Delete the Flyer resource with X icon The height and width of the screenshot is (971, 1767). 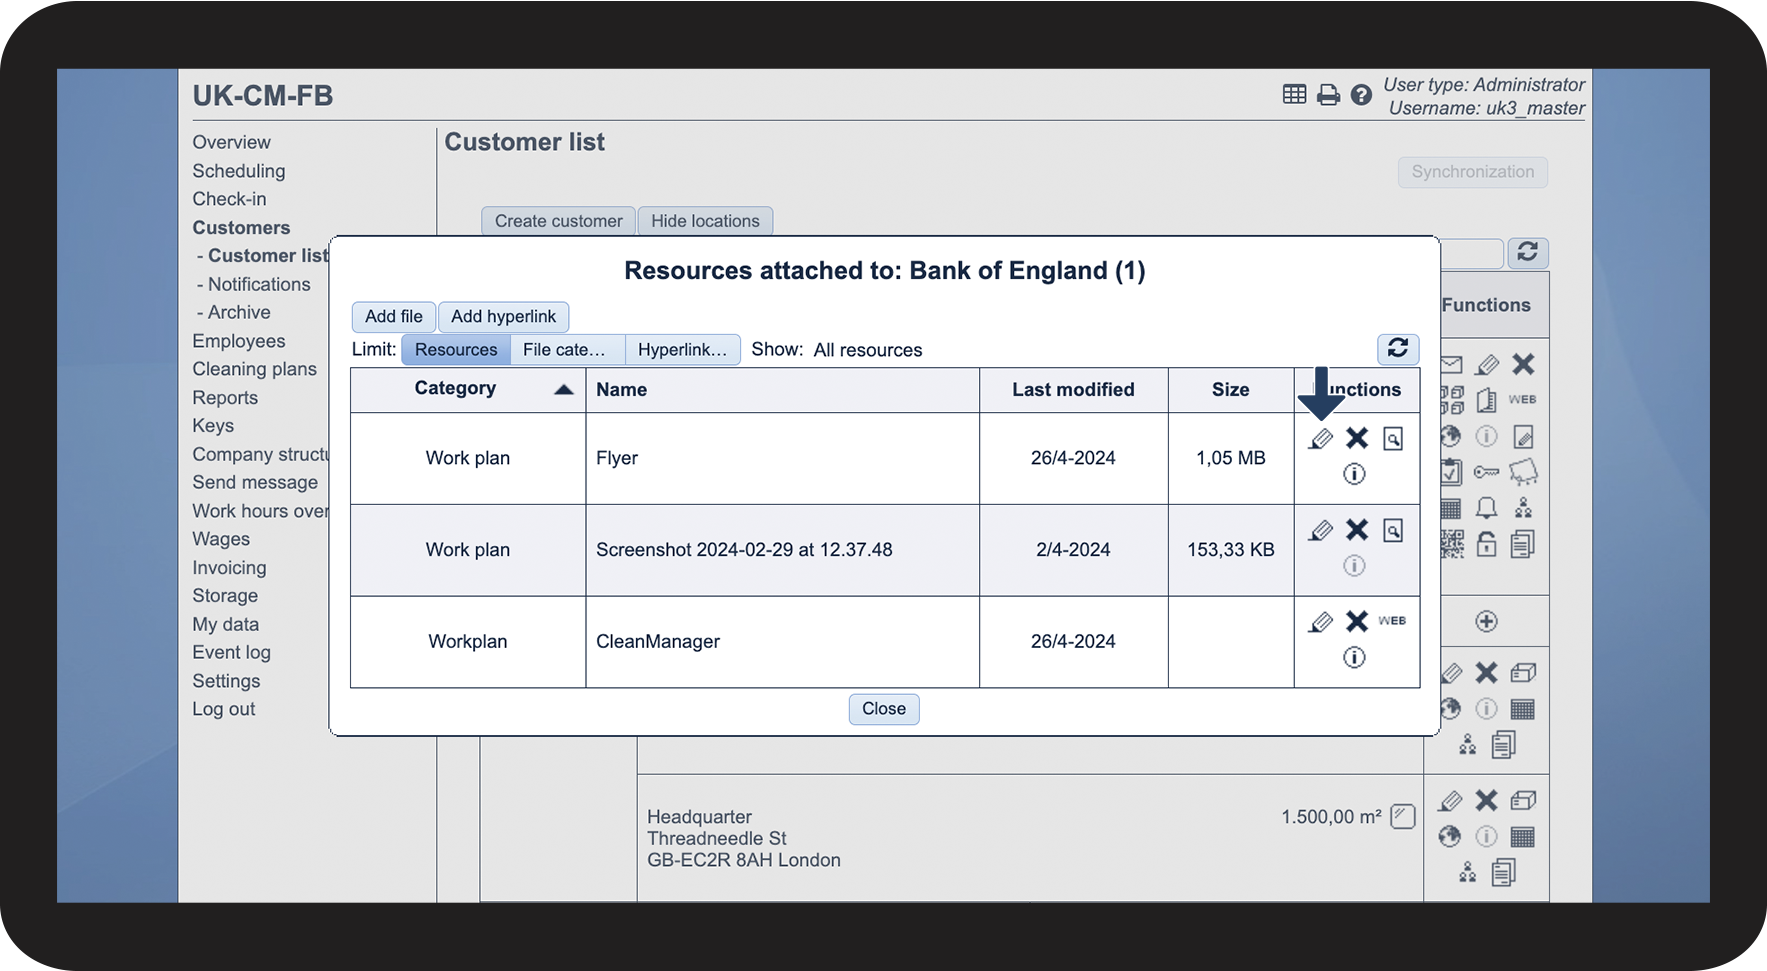1357,438
